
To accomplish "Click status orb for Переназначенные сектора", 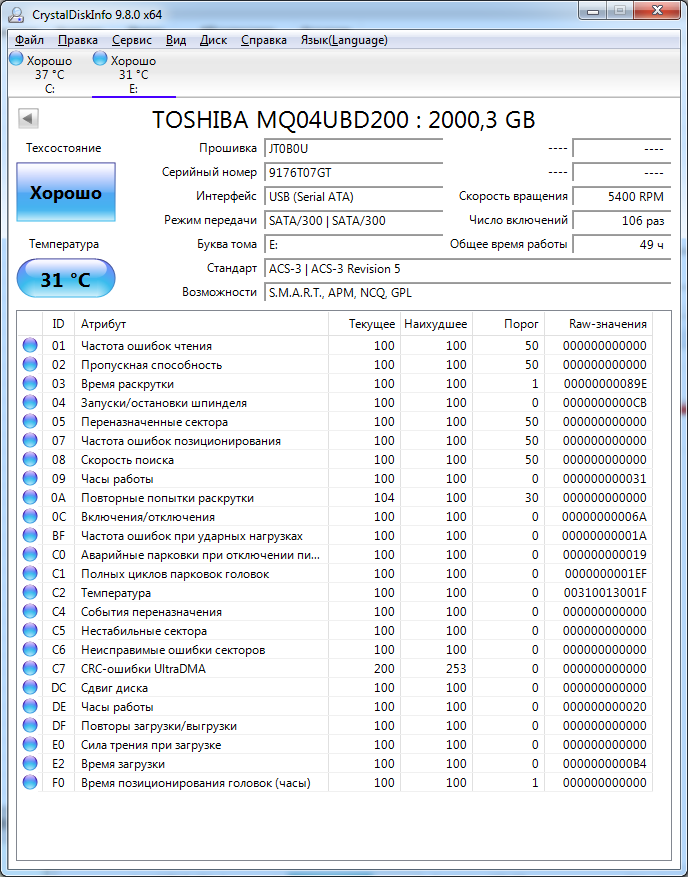I will [30, 421].
